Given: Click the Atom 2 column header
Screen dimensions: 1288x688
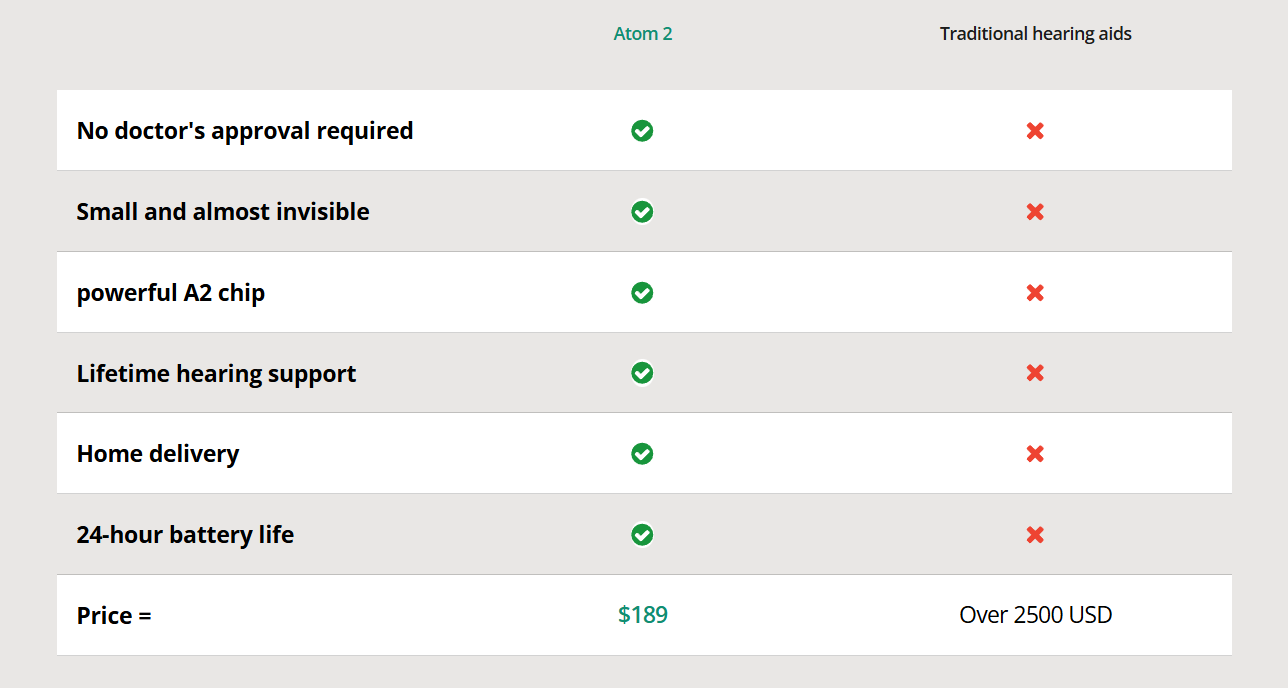Looking at the screenshot, I should click(x=643, y=34).
